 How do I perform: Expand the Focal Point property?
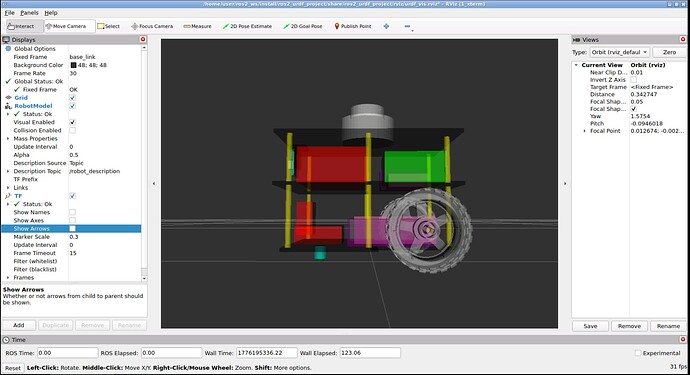584,131
